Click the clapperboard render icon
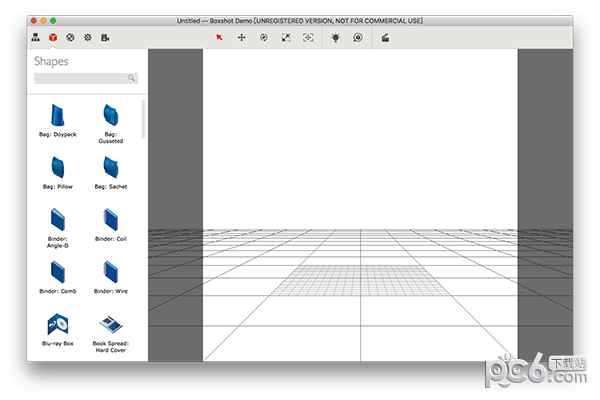This screenshot has height=400, width=600. (x=385, y=38)
